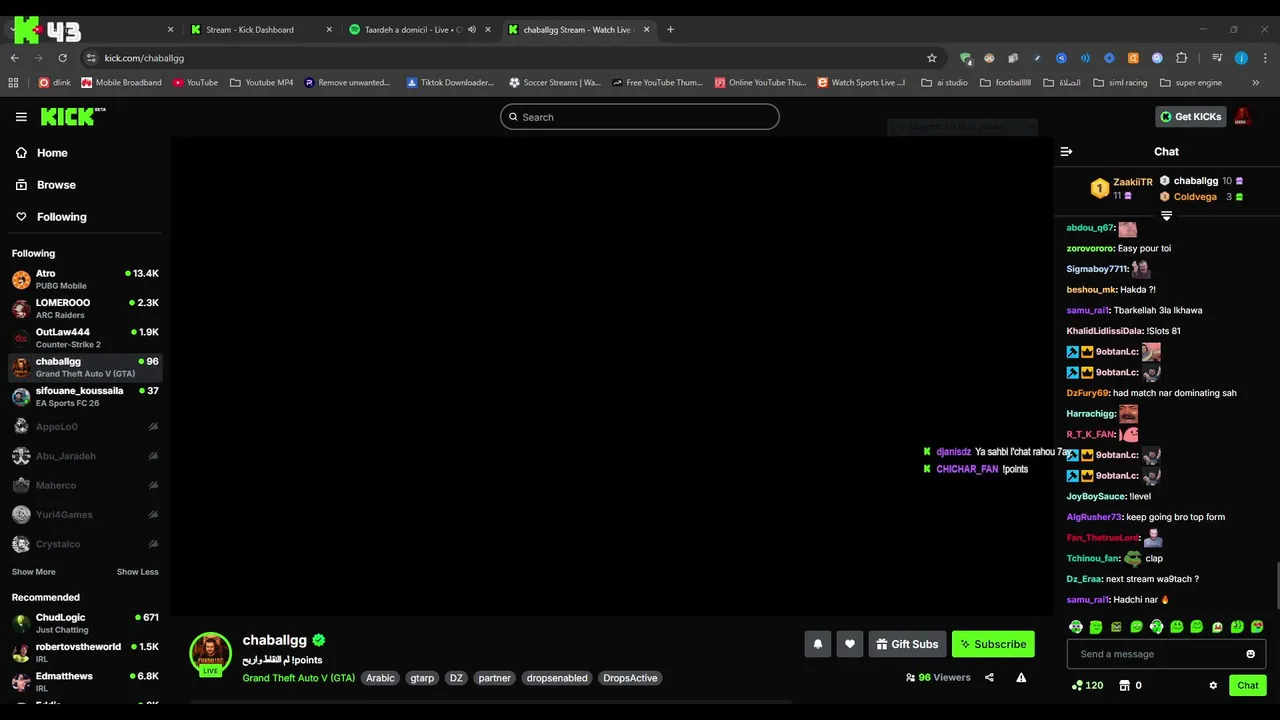Click Show Less in following list
Image resolution: width=1280 pixels, height=720 pixels.
pyautogui.click(x=138, y=572)
